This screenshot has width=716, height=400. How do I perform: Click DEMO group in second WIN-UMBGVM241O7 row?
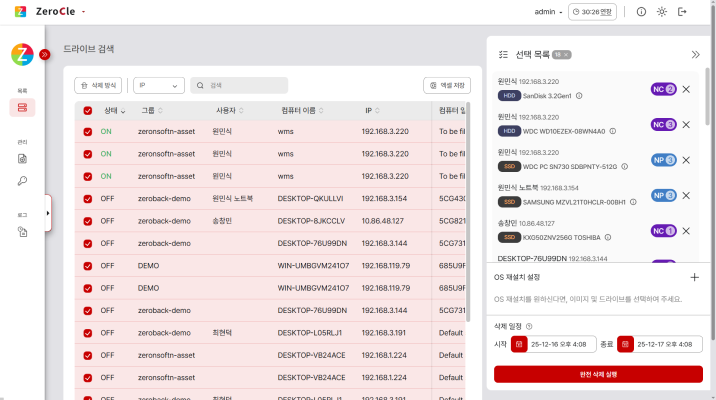(148, 288)
